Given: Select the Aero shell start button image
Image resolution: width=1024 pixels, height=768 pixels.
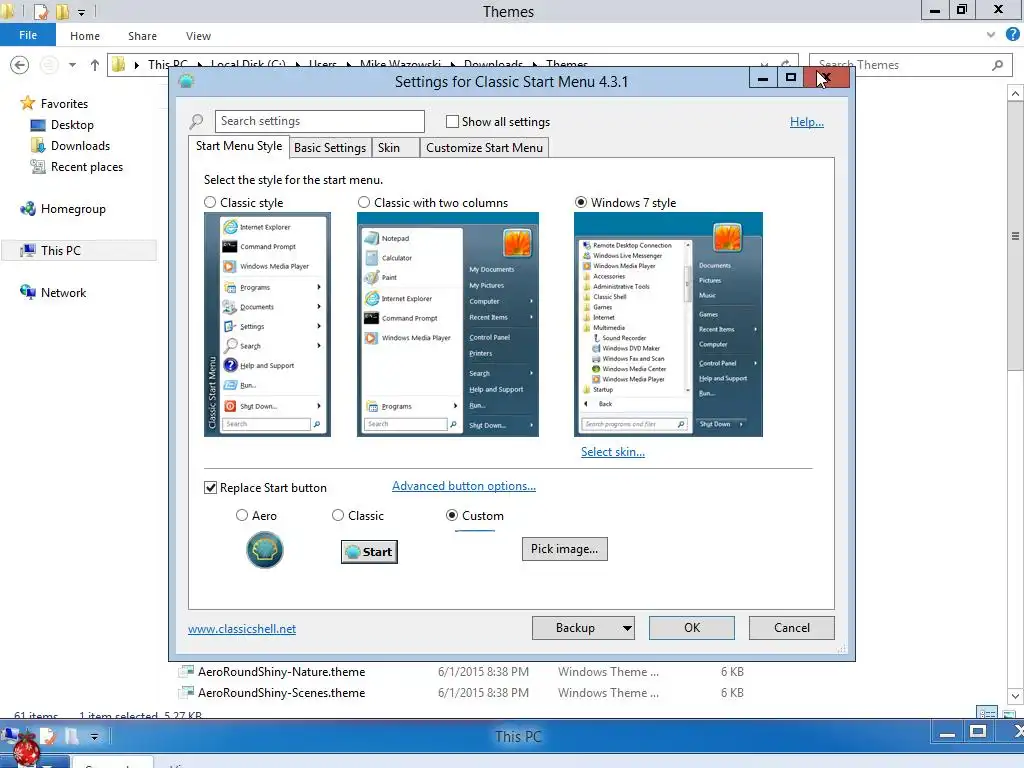Looking at the screenshot, I should (264, 550).
